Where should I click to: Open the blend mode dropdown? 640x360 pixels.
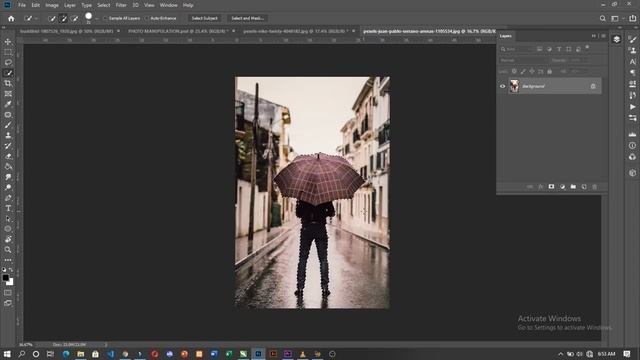click(523, 60)
